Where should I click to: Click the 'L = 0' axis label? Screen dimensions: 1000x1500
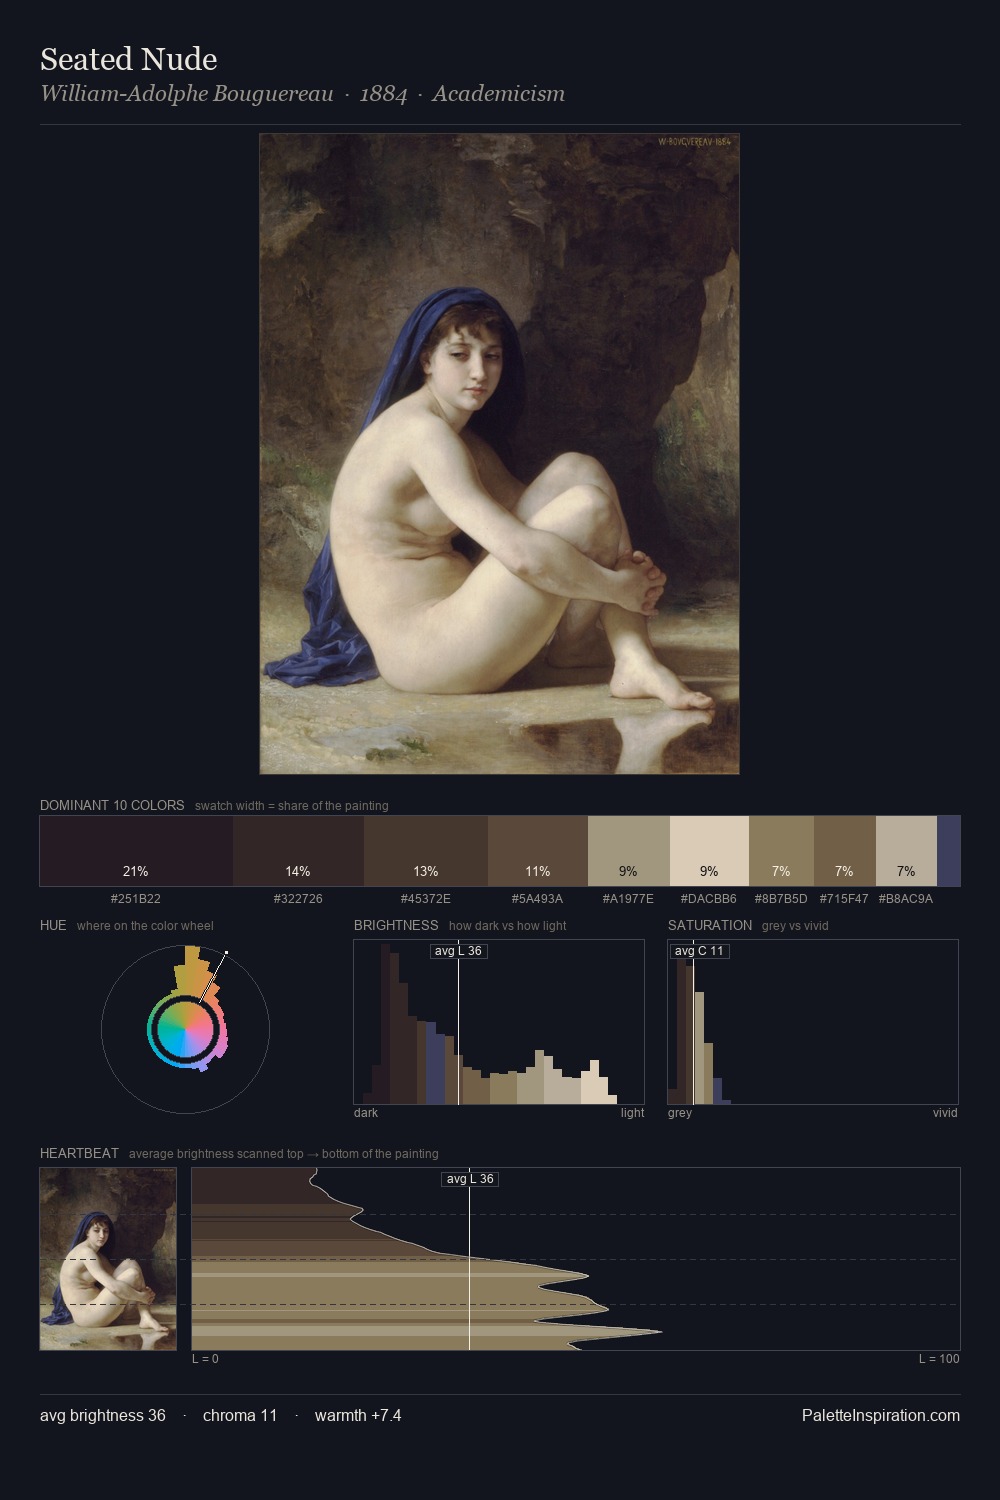[x=205, y=1359]
